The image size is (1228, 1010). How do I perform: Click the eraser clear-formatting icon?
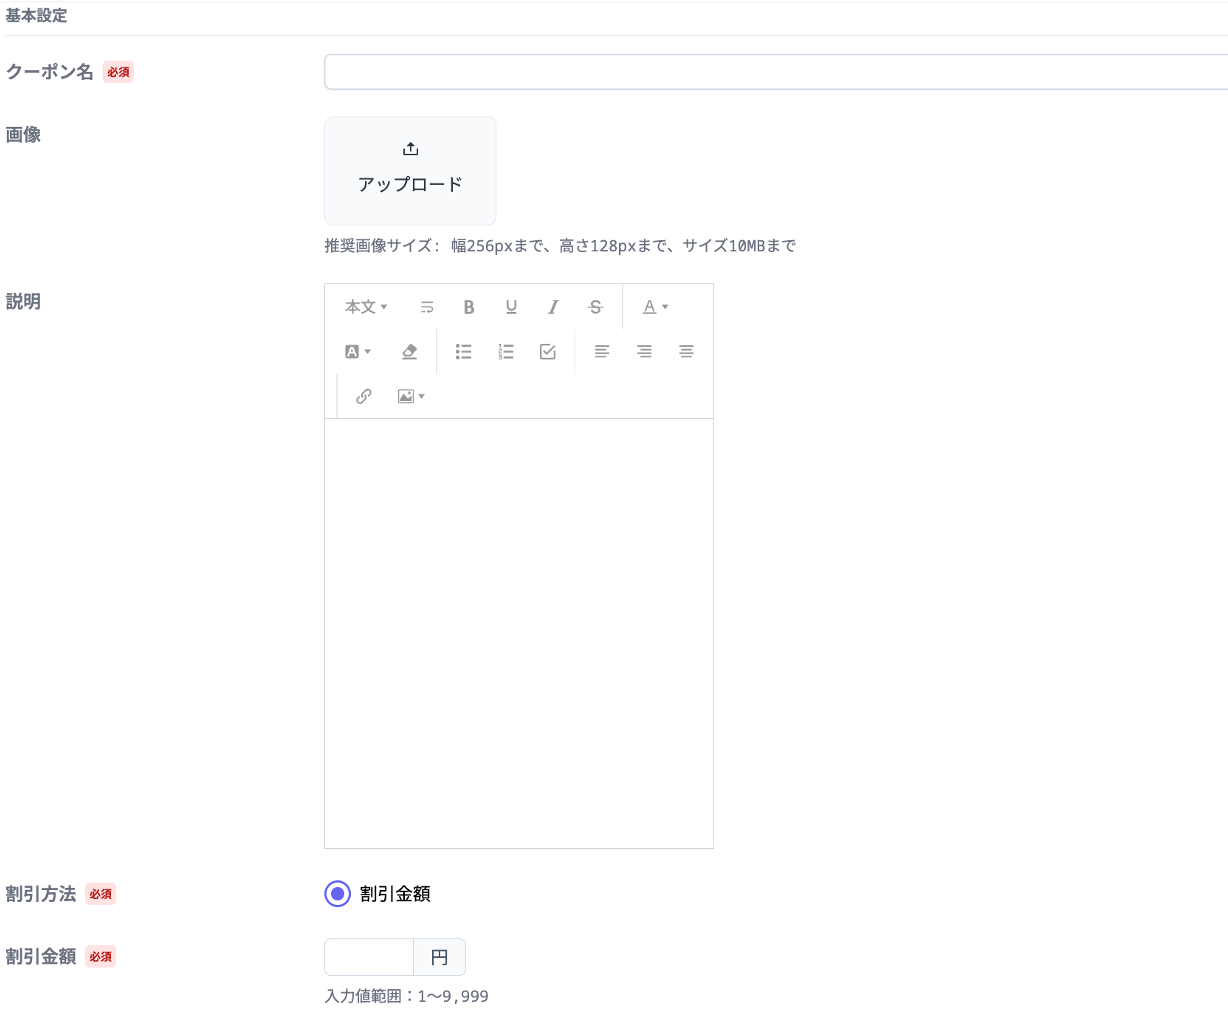click(x=409, y=352)
